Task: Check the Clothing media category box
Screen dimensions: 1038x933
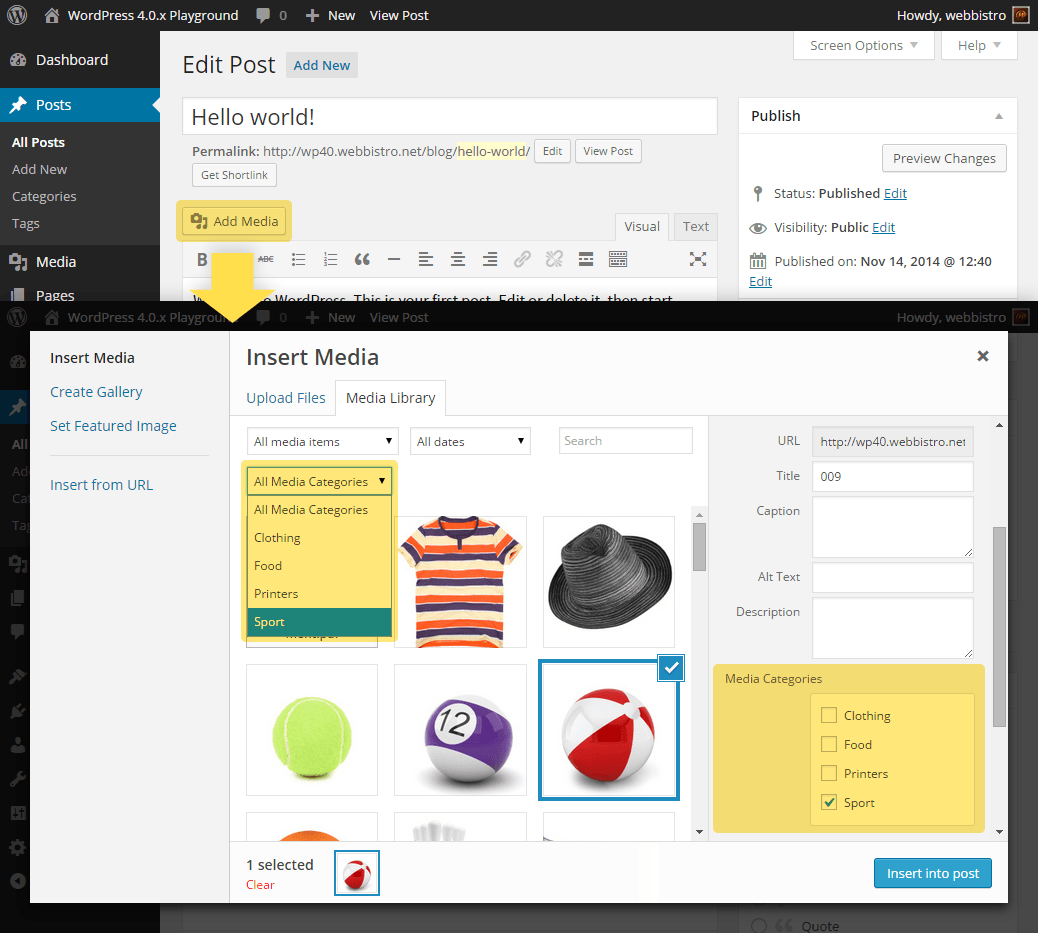Action: pos(828,716)
